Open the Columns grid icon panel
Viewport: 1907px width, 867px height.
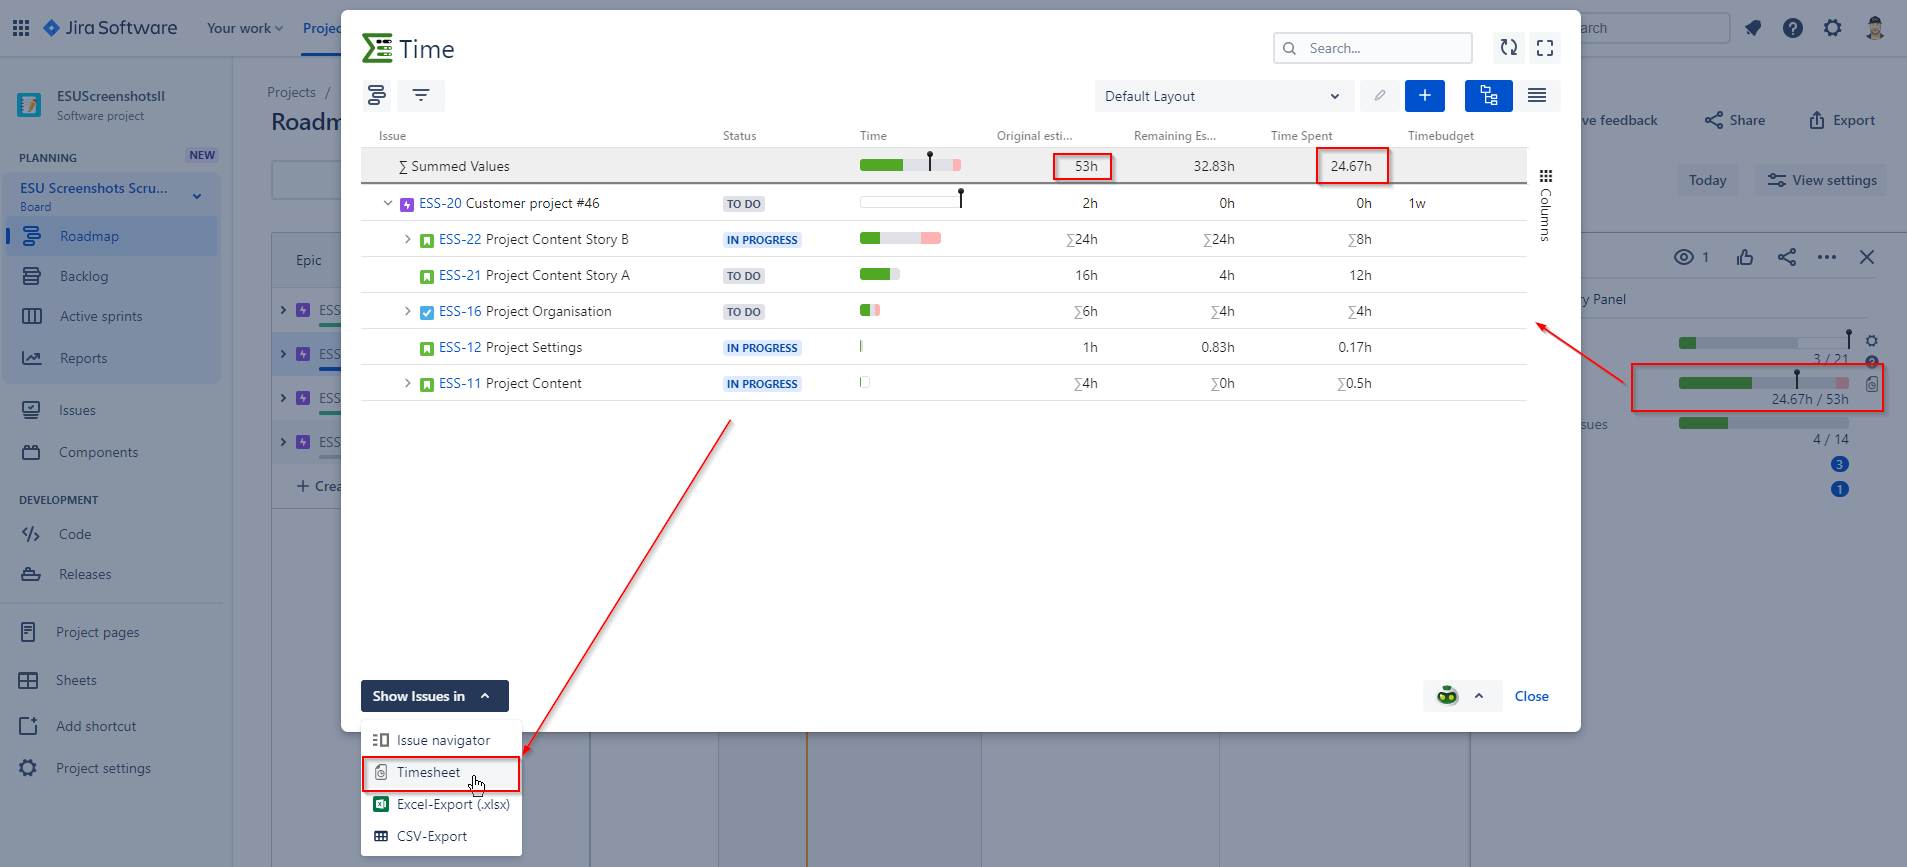[x=1546, y=176]
